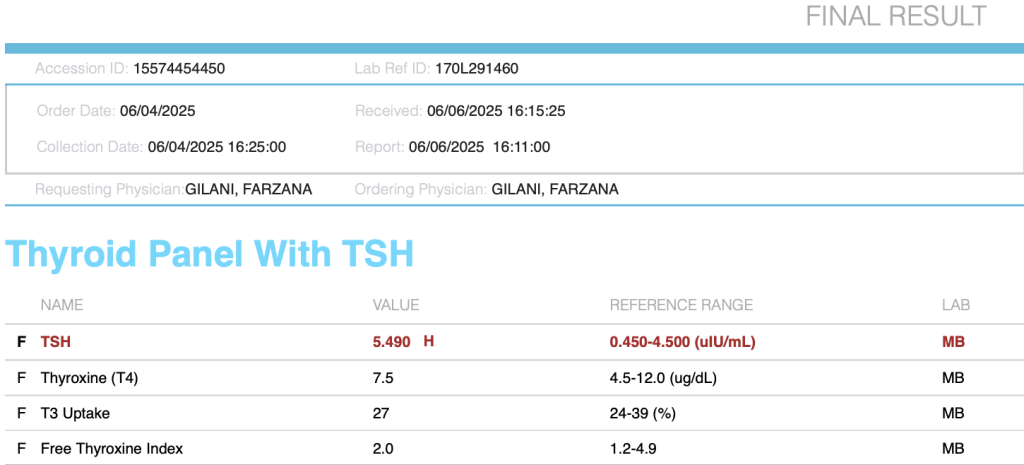Image resolution: width=1024 pixels, height=465 pixels.
Task: Click MB lab code in T3 Uptake row
Action: (x=953, y=413)
